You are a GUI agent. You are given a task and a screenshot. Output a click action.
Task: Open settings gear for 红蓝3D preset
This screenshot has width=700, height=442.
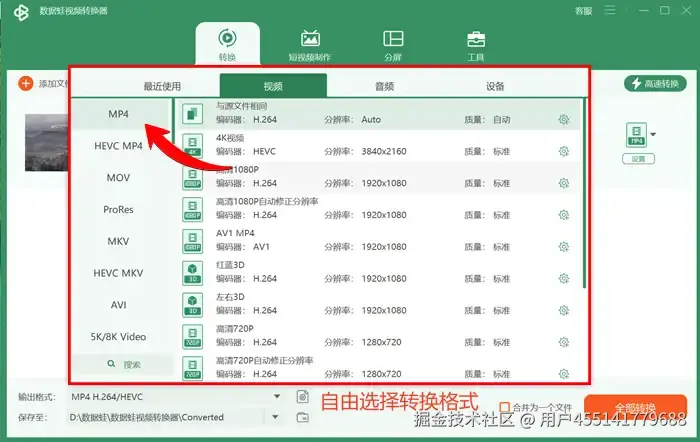click(564, 279)
